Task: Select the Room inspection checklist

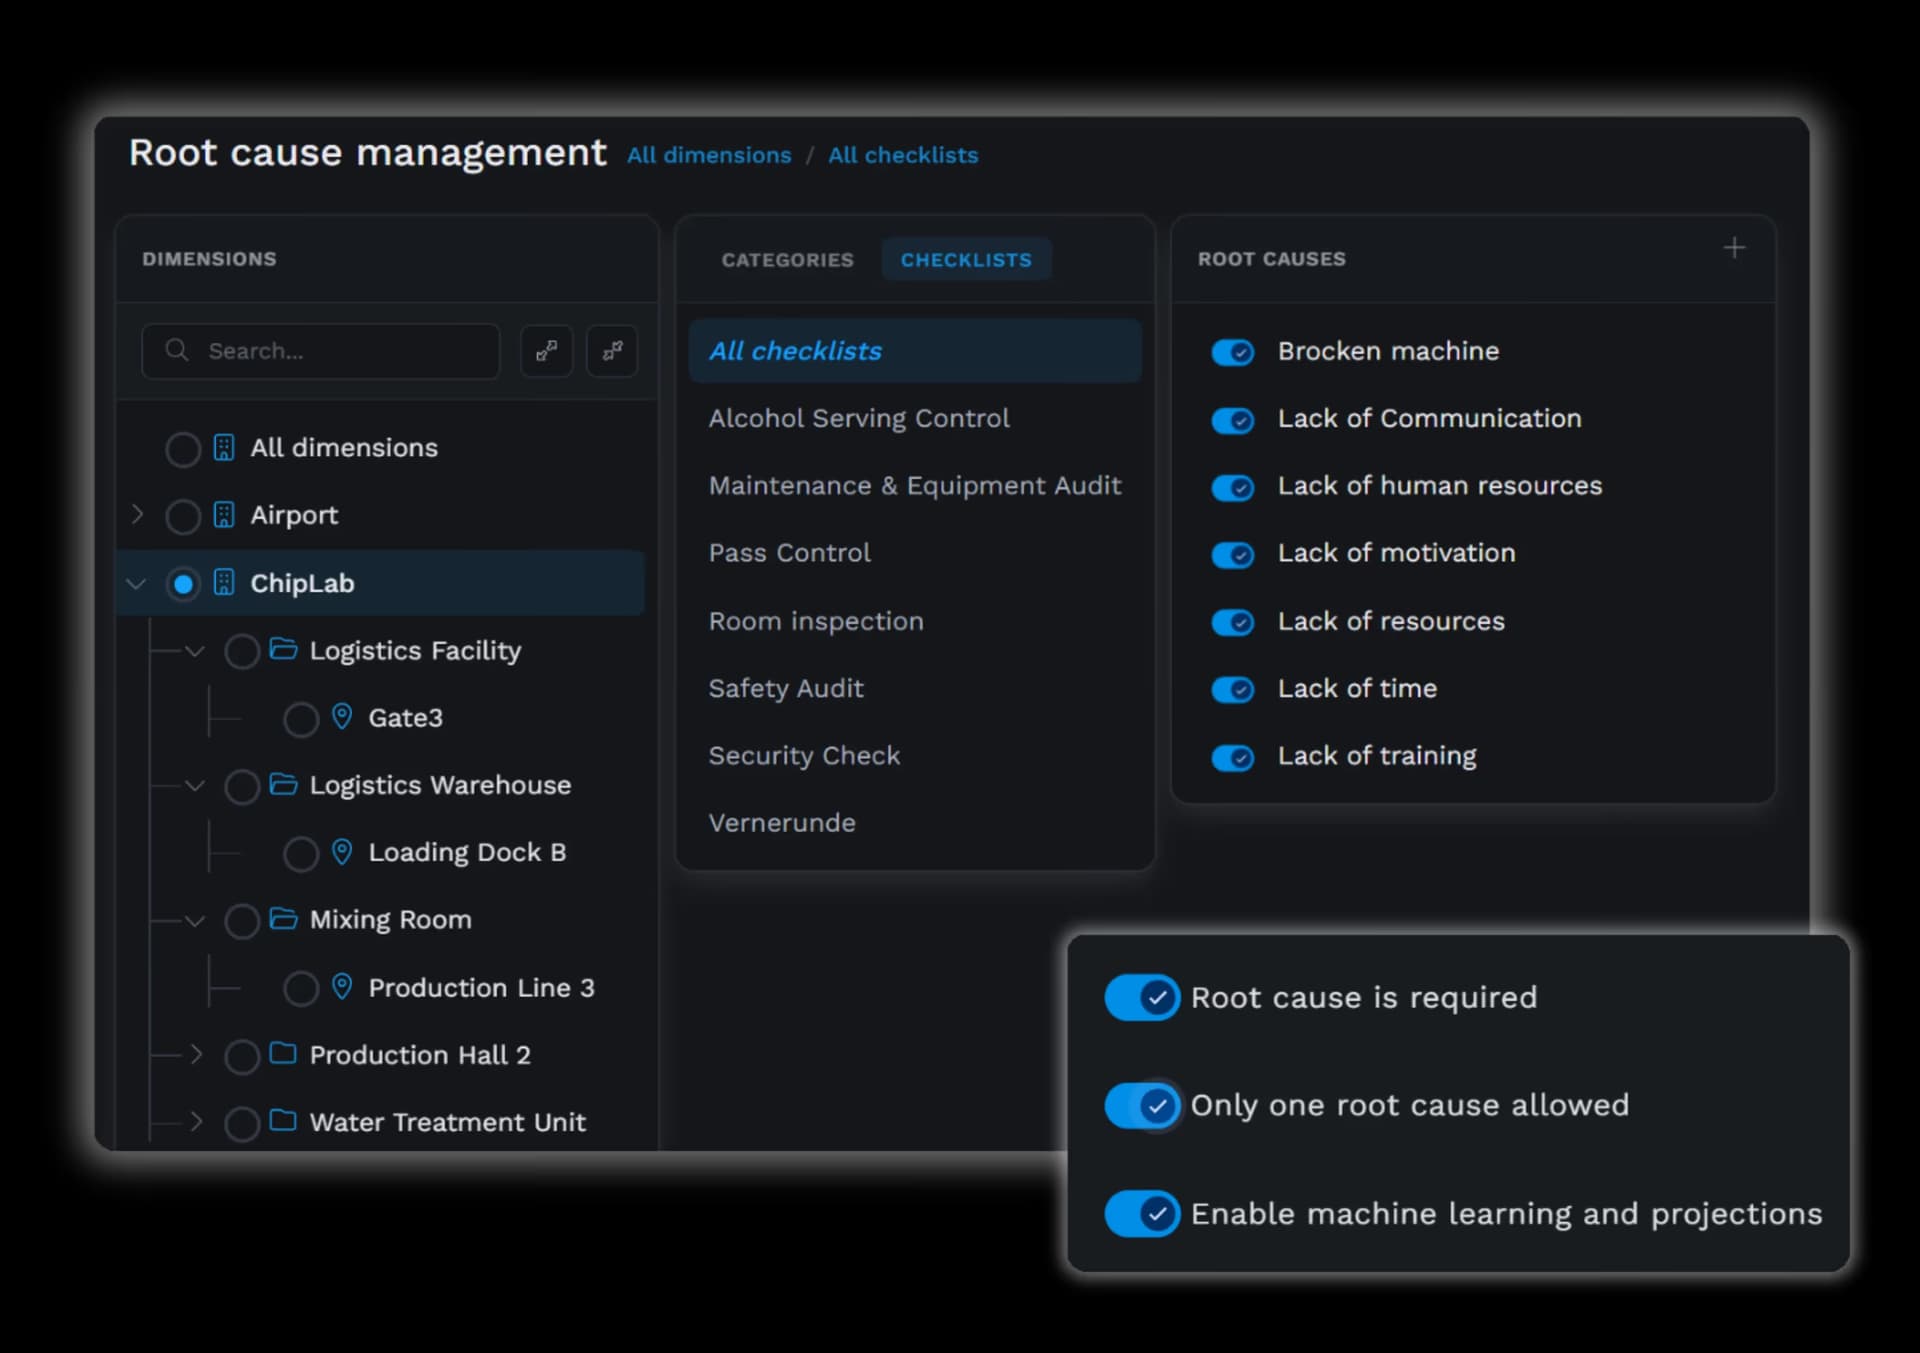Action: (x=816, y=621)
